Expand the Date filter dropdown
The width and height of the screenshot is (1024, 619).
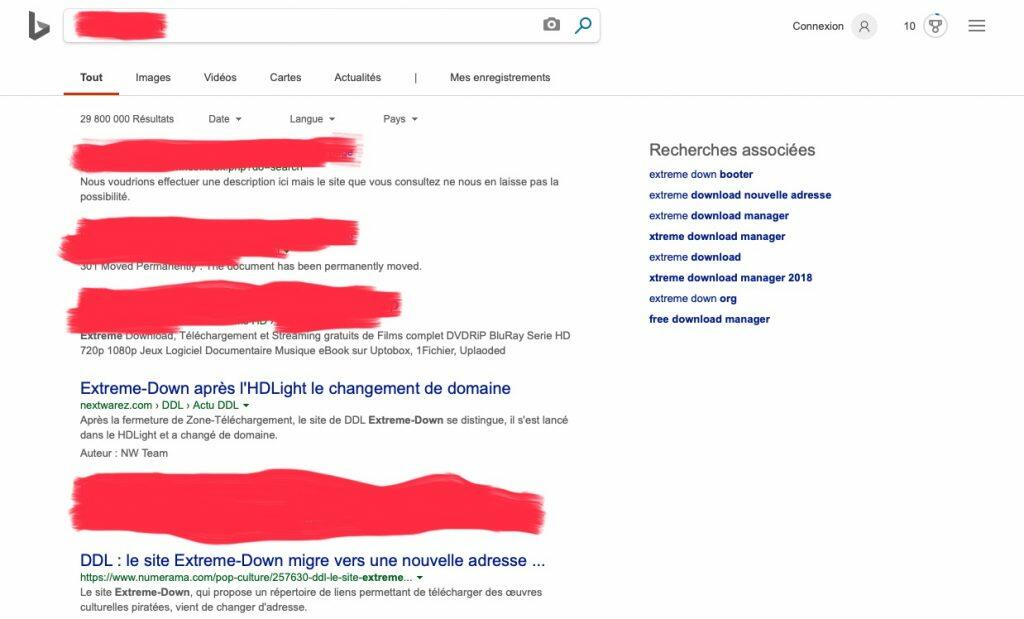pyautogui.click(x=225, y=119)
